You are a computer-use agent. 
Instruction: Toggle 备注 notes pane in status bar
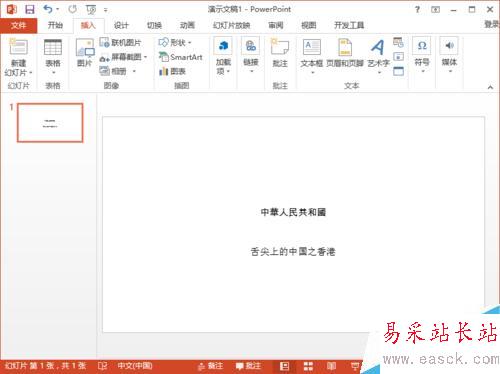(210, 366)
